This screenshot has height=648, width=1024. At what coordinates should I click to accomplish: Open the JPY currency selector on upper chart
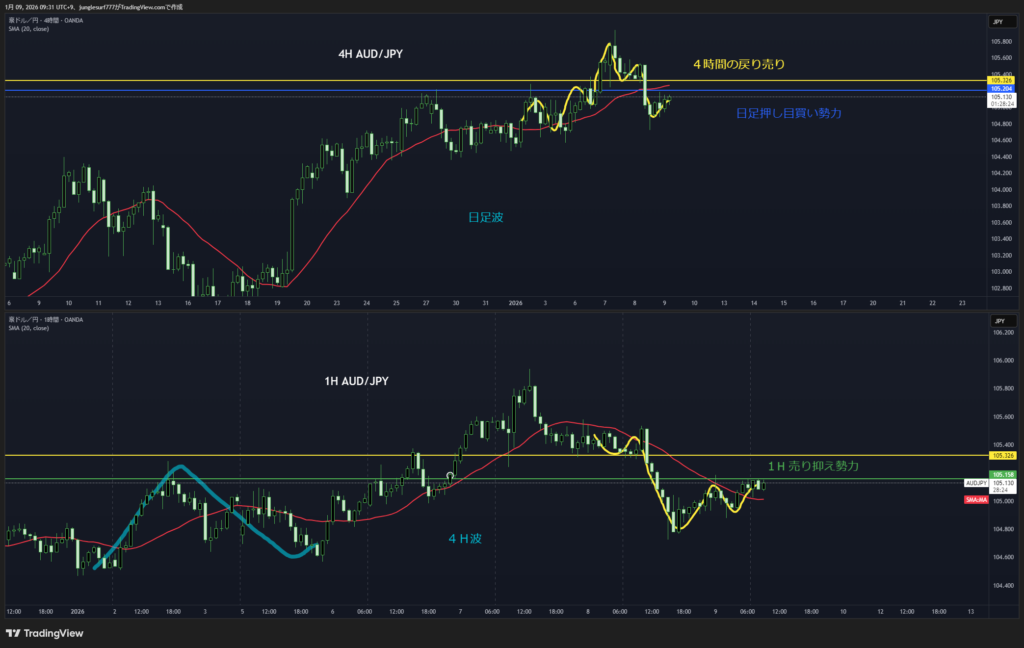point(997,21)
